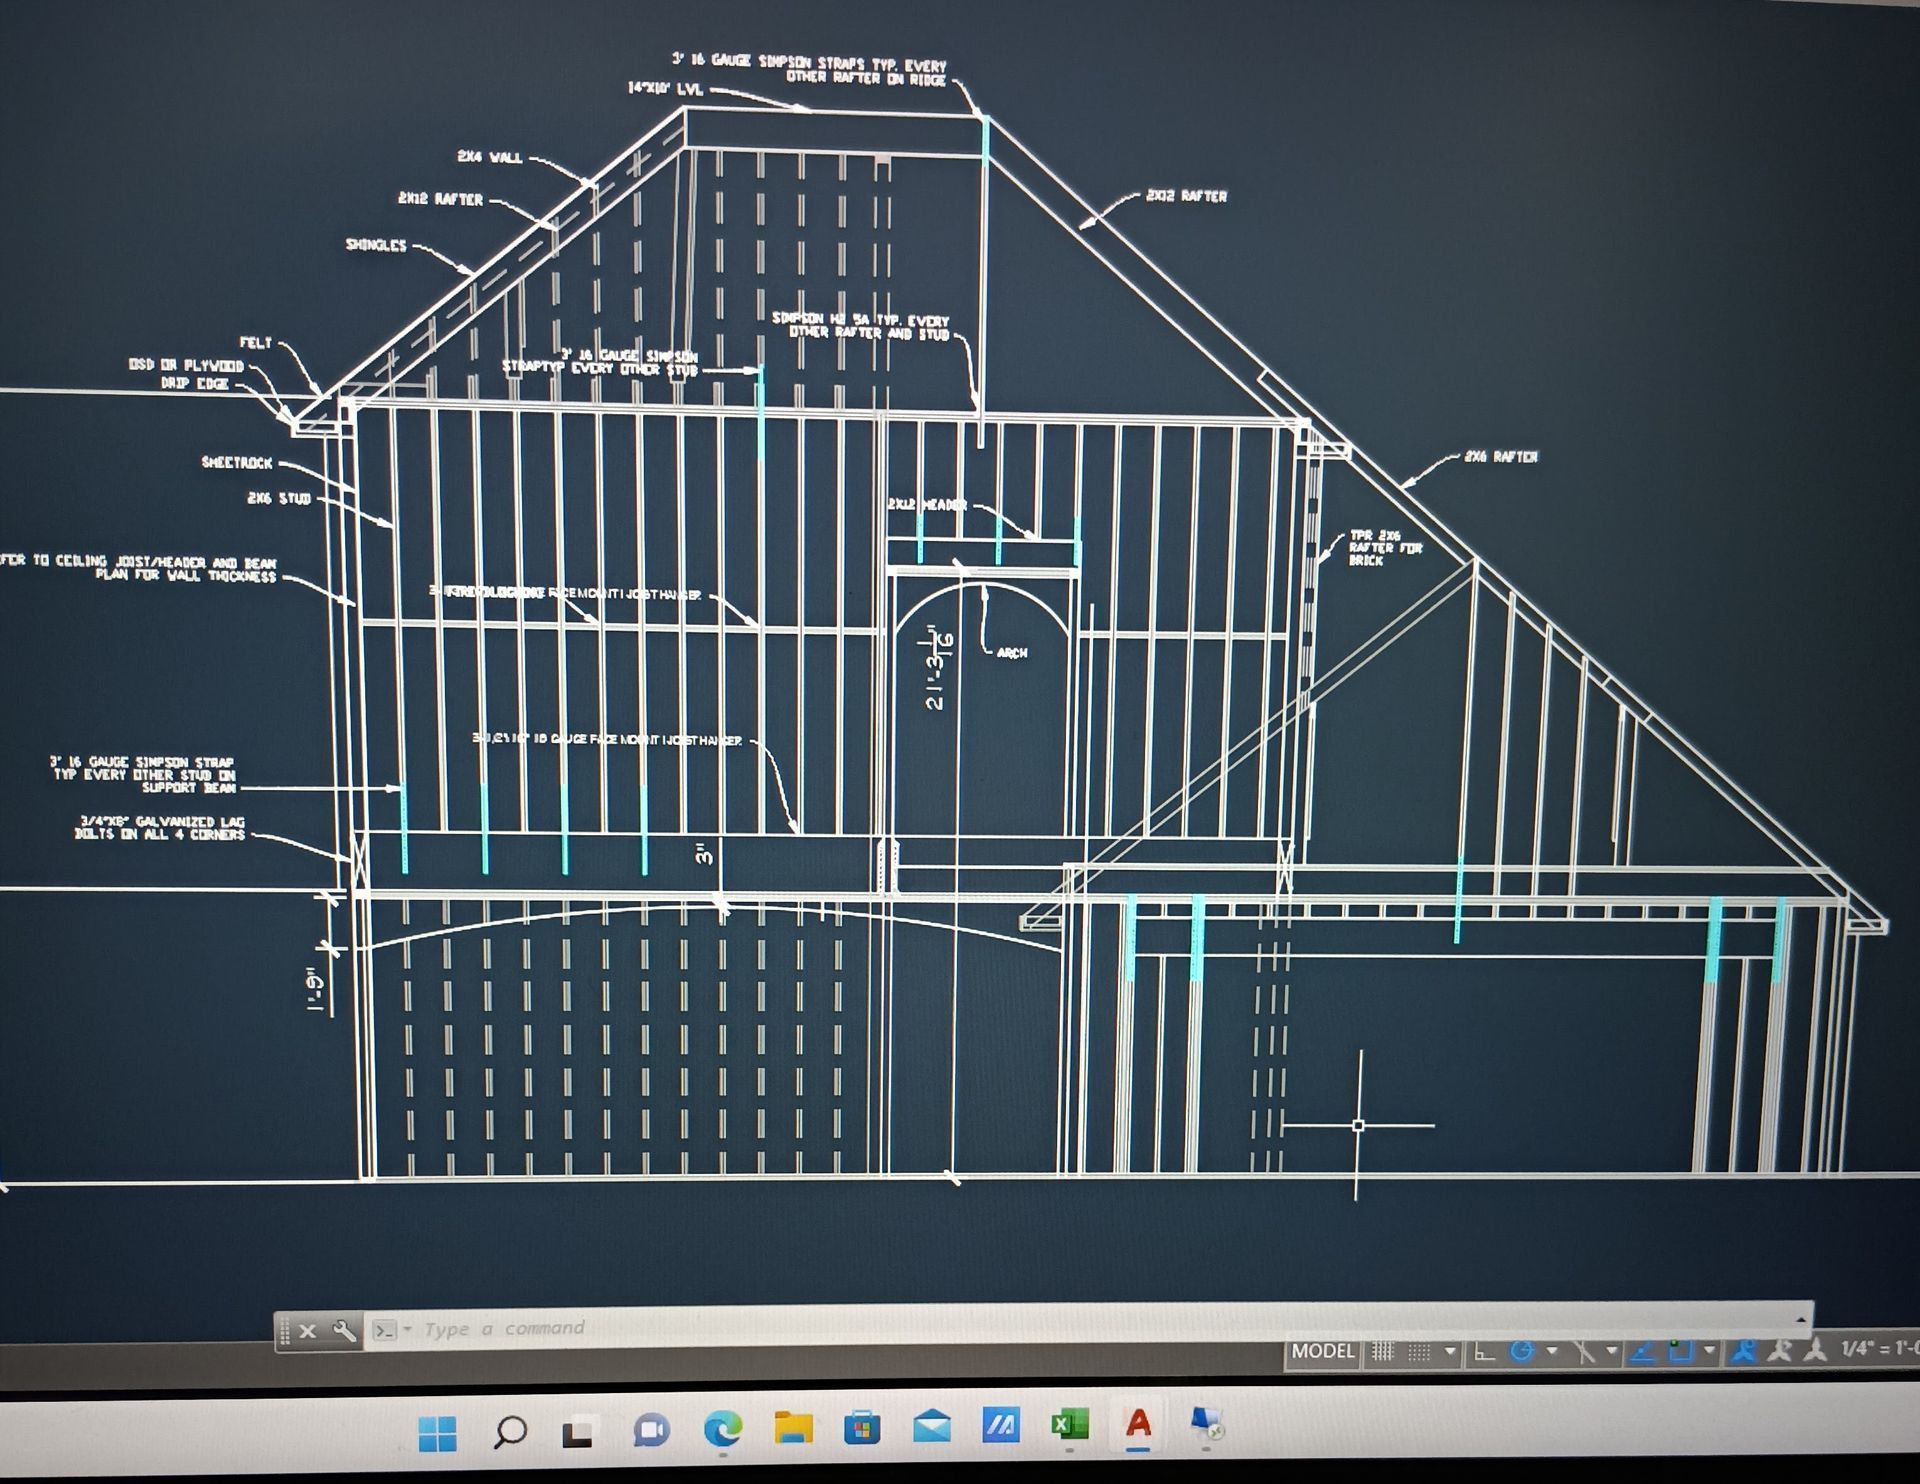Open Windows Start menu
The width and height of the screenshot is (1920, 1484).
437,1432
